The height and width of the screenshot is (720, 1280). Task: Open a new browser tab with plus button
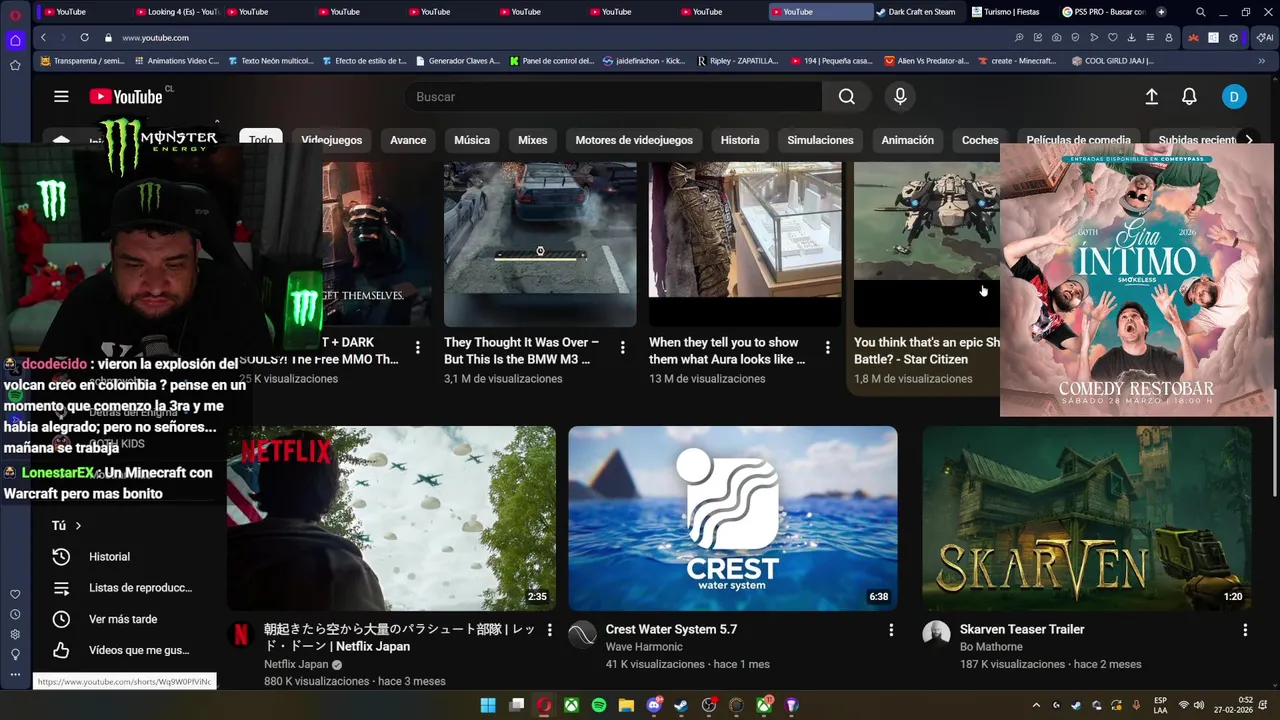(1161, 12)
